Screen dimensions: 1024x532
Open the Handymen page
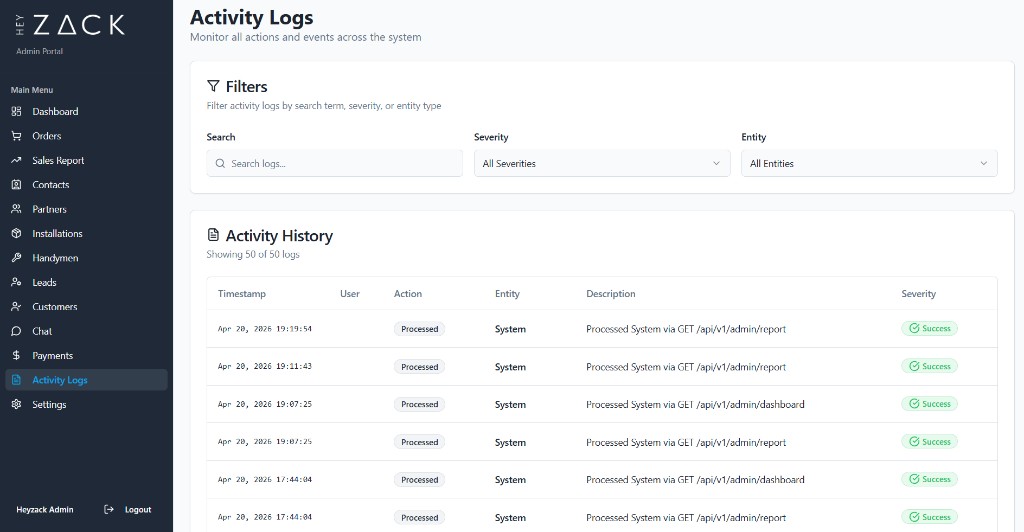point(86,258)
